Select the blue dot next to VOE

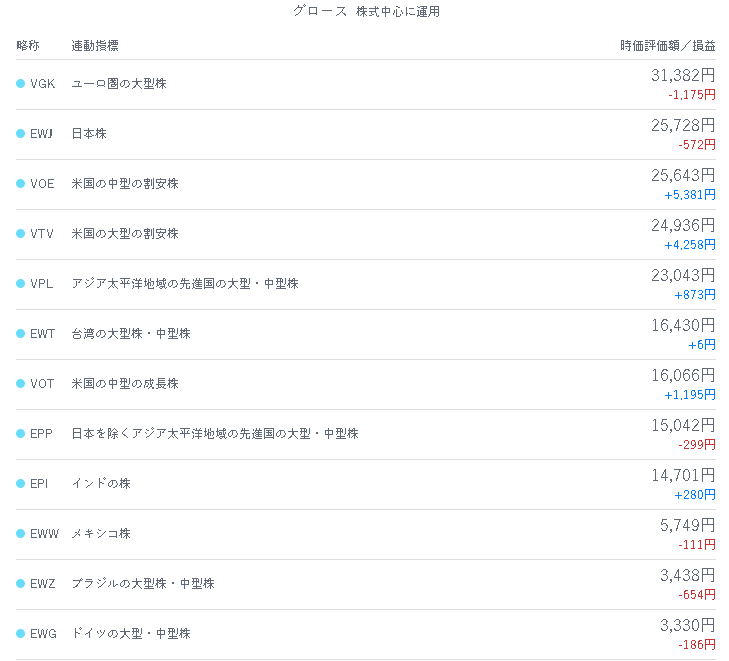pos(20,184)
